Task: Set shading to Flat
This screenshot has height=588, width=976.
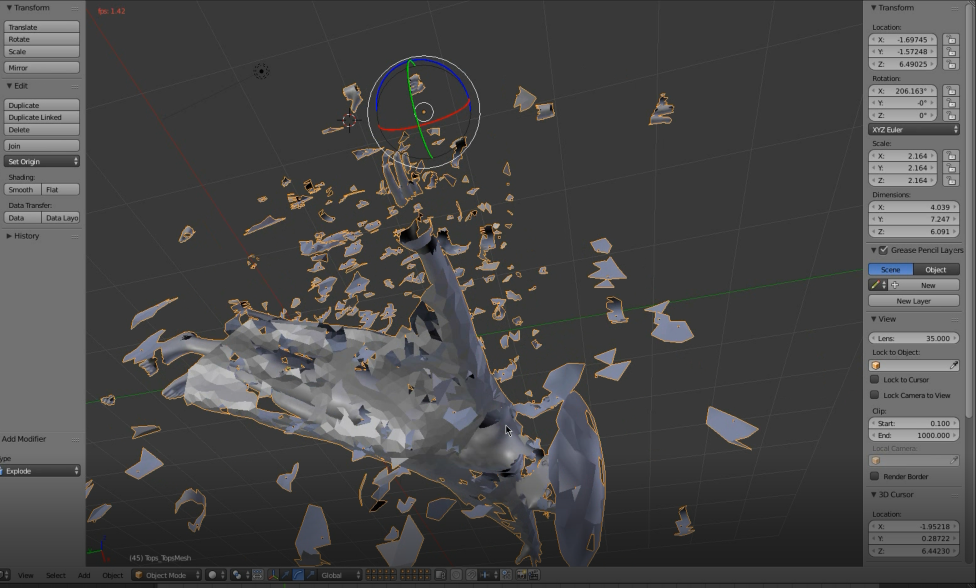Action: 60,189
